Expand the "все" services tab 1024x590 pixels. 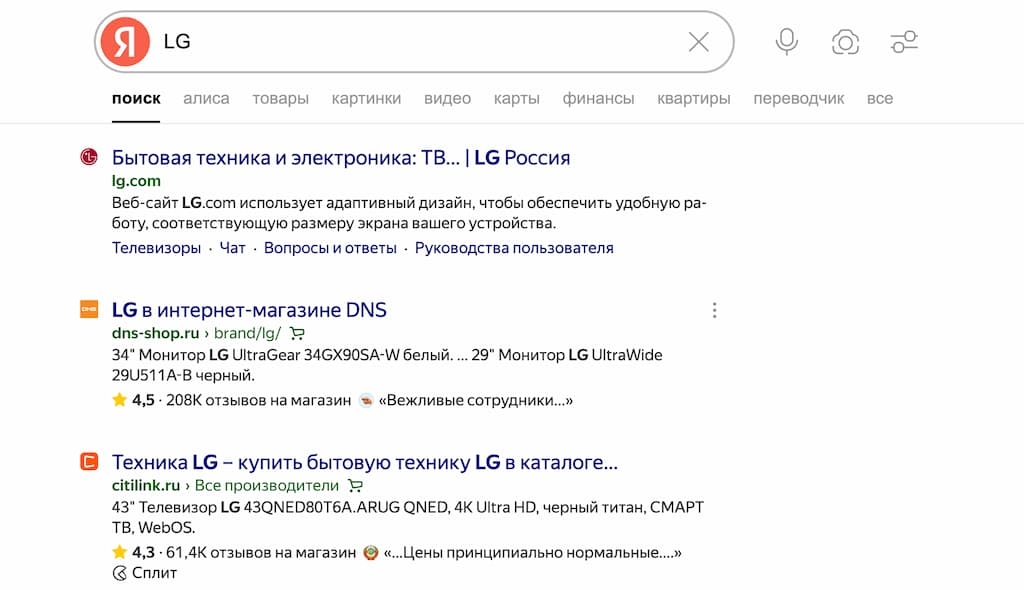pyautogui.click(x=880, y=98)
